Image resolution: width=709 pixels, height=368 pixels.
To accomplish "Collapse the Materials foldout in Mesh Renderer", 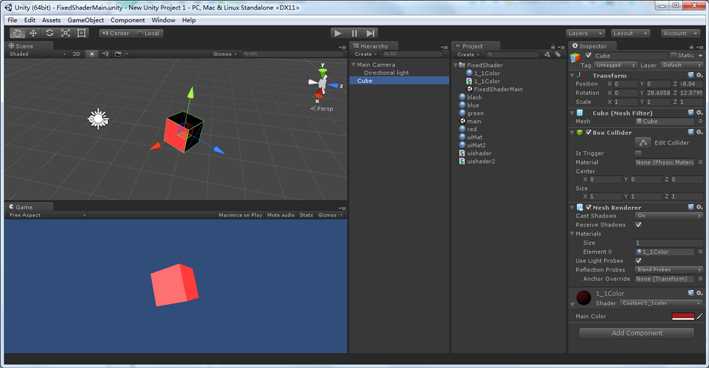I will pos(572,234).
